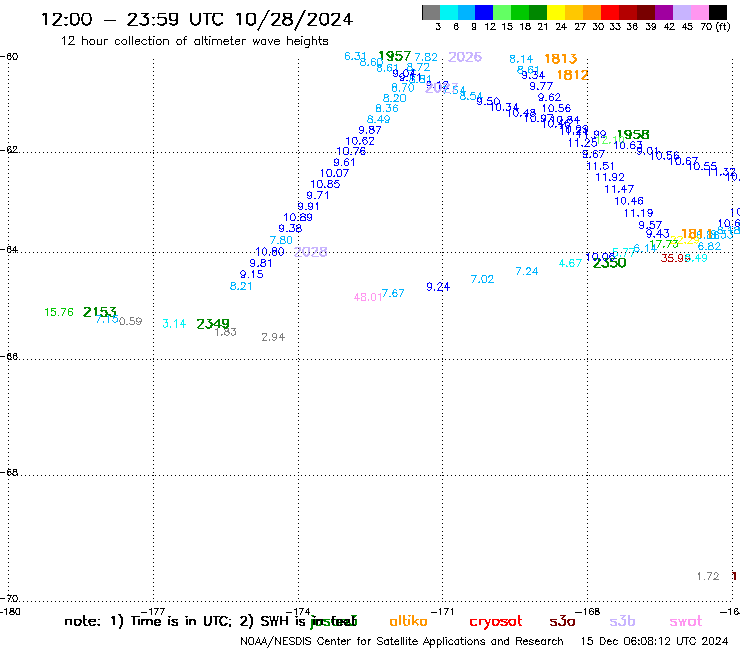The height and width of the screenshot is (650, 740).
Task: Click the blue wave height value 9.77
Action: pyautogui.click(x=541, y=86)
